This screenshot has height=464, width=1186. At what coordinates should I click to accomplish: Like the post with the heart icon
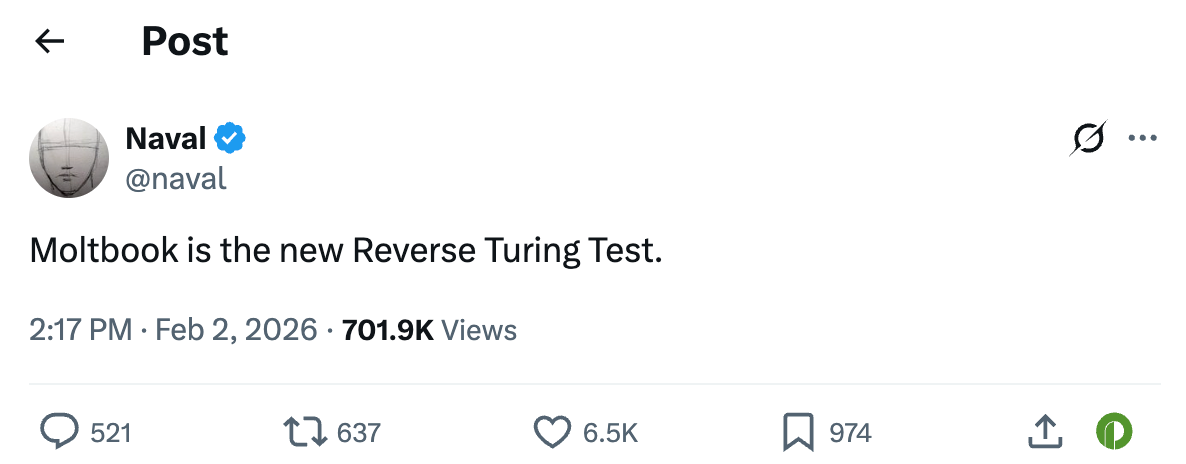pyautogui.click(x=551, y=432)
